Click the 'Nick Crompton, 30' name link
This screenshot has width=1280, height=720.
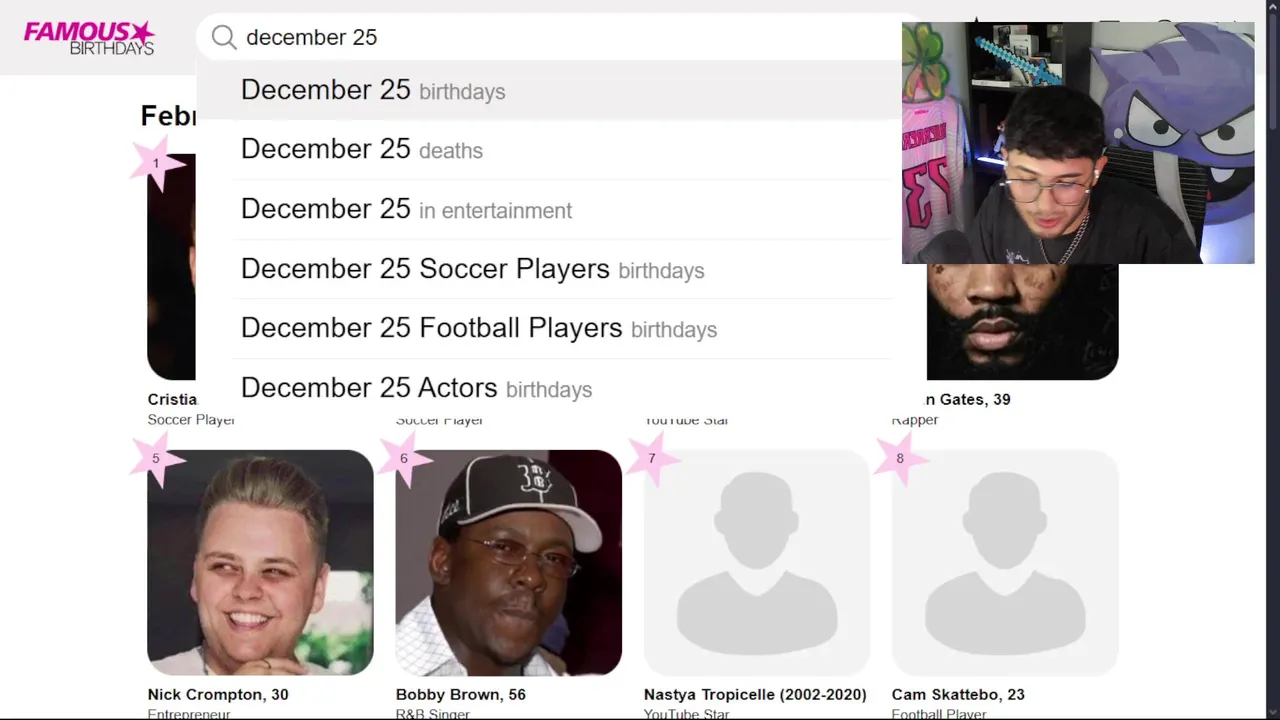pyautogui.click(x=218, y=694)
